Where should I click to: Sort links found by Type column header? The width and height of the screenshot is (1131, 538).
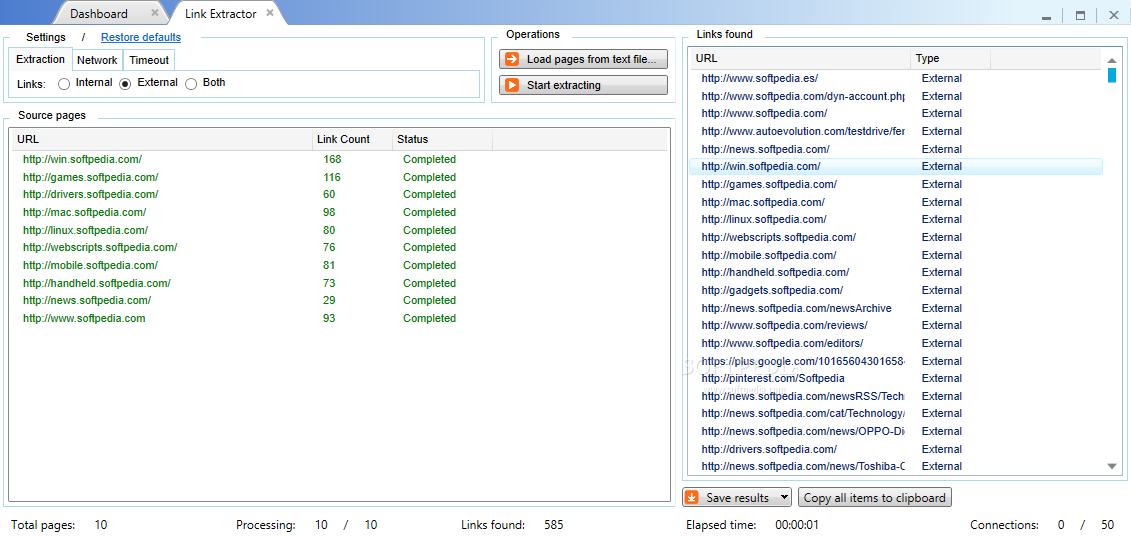tap(950, 58)
